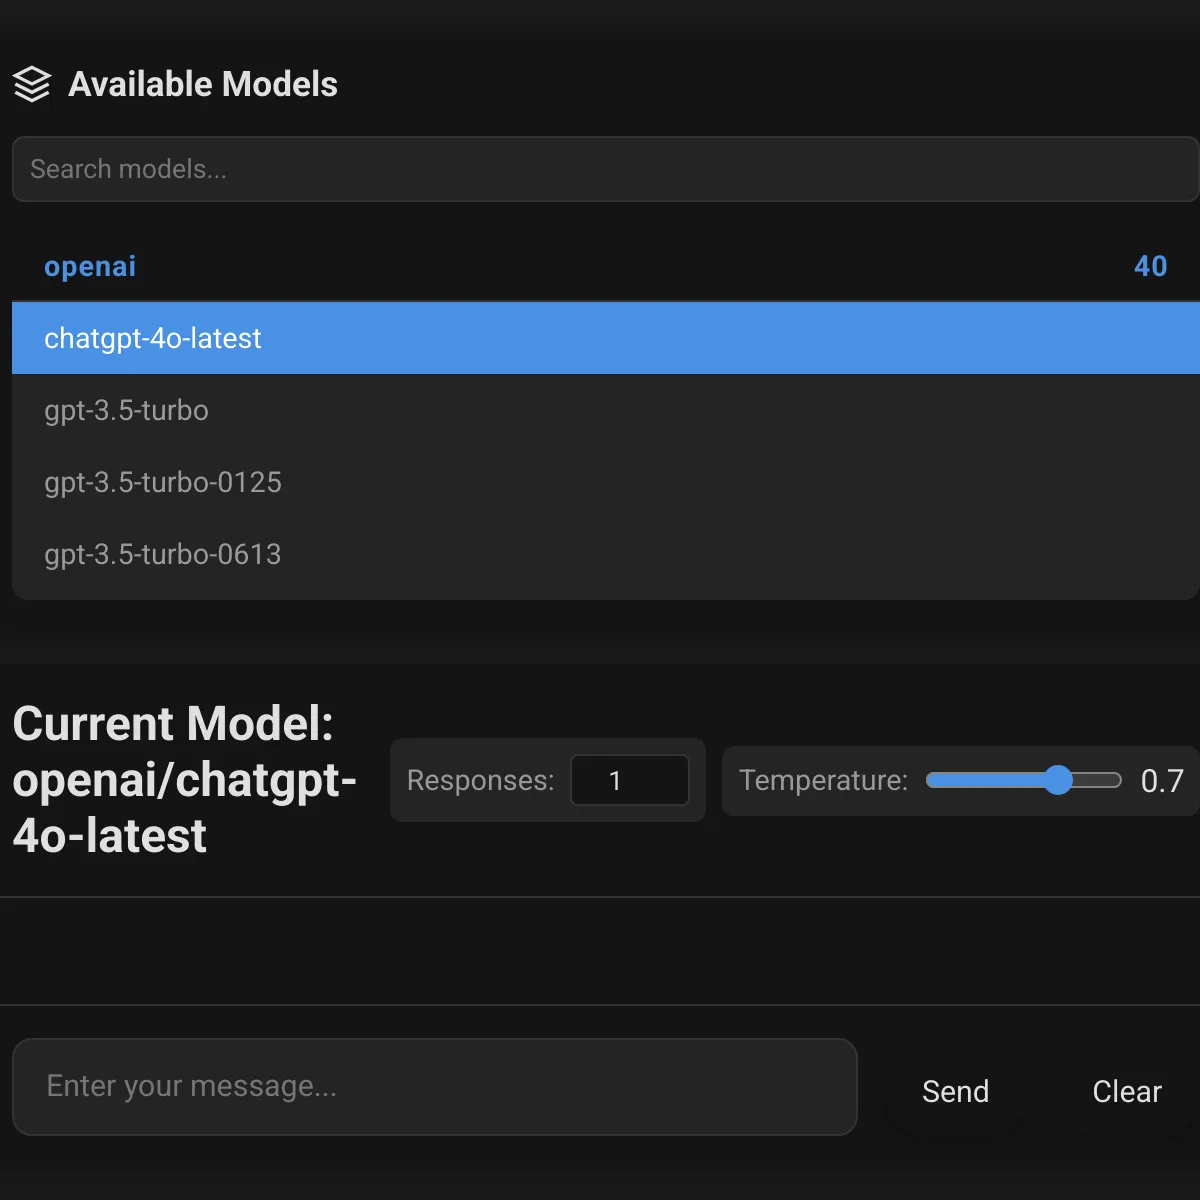Click the stacked layers icon beside Available Models
The image size is (1200, 1200).
click(x=32, y=84)
